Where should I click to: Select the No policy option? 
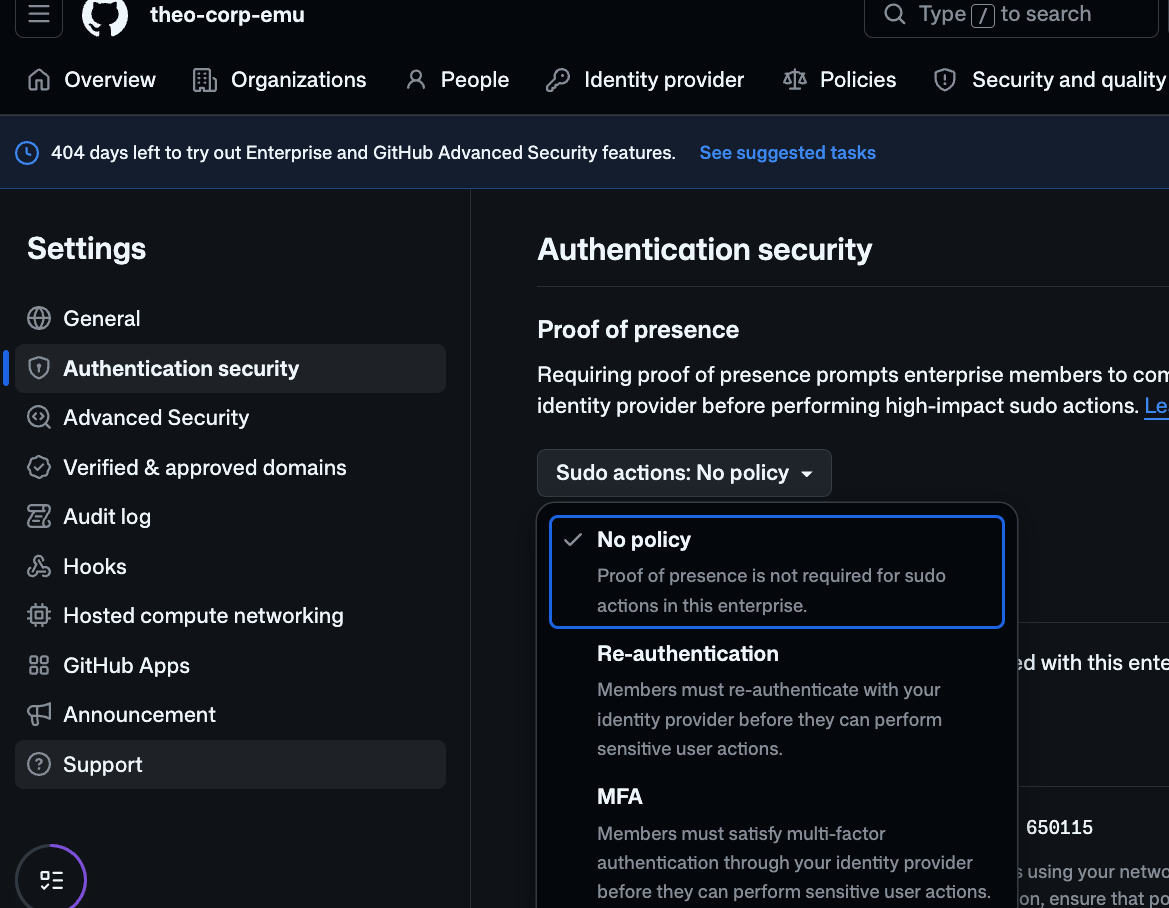click(777, 572)
